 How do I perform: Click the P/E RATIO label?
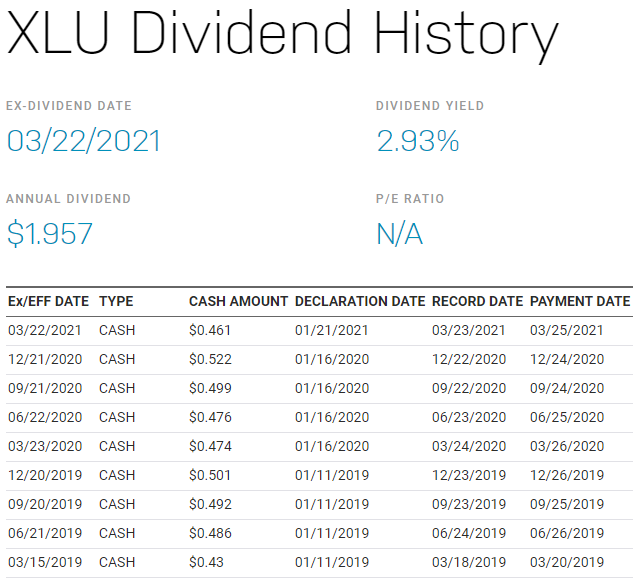(x=410, y=199)
